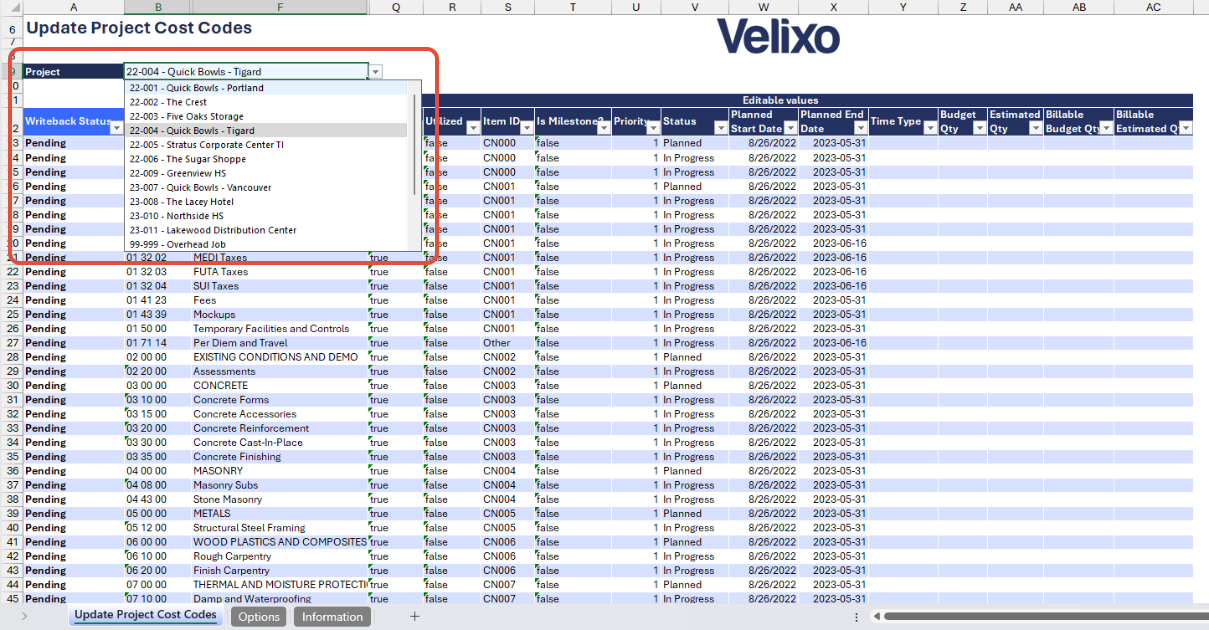Image resolution: width=1209 pixels, height=630 pixels.
Task: Open the Is Milestone? filter arrow
Action: 603,129
